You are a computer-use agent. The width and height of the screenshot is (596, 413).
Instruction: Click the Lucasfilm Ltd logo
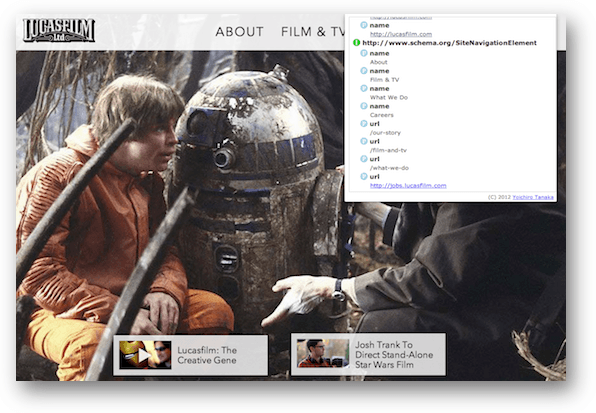point(59,30)
